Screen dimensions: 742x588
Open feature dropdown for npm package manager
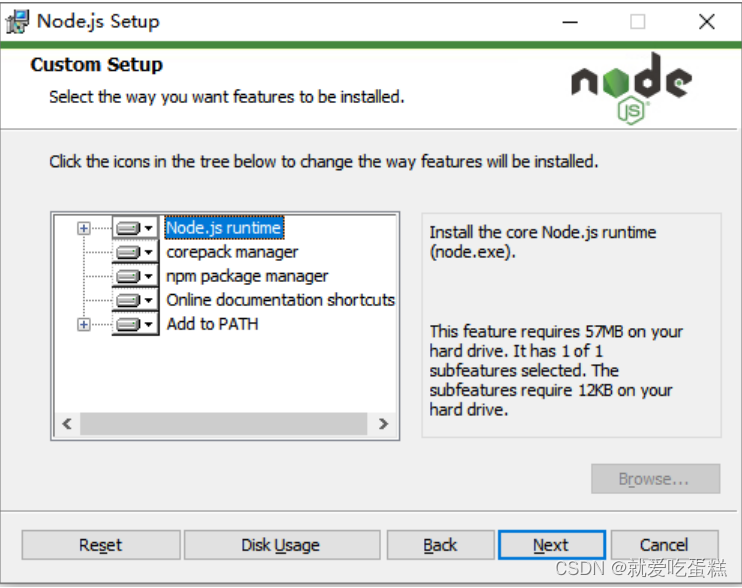click(x=135, y=276)
